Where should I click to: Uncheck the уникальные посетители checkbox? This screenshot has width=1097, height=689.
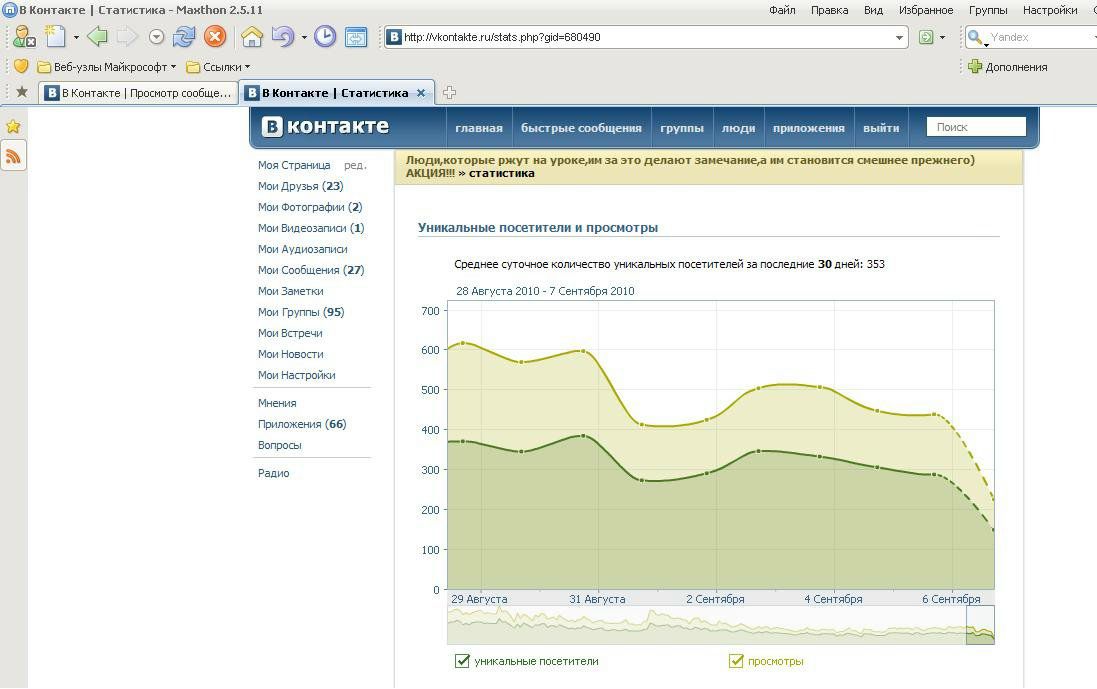click(462, 661)
